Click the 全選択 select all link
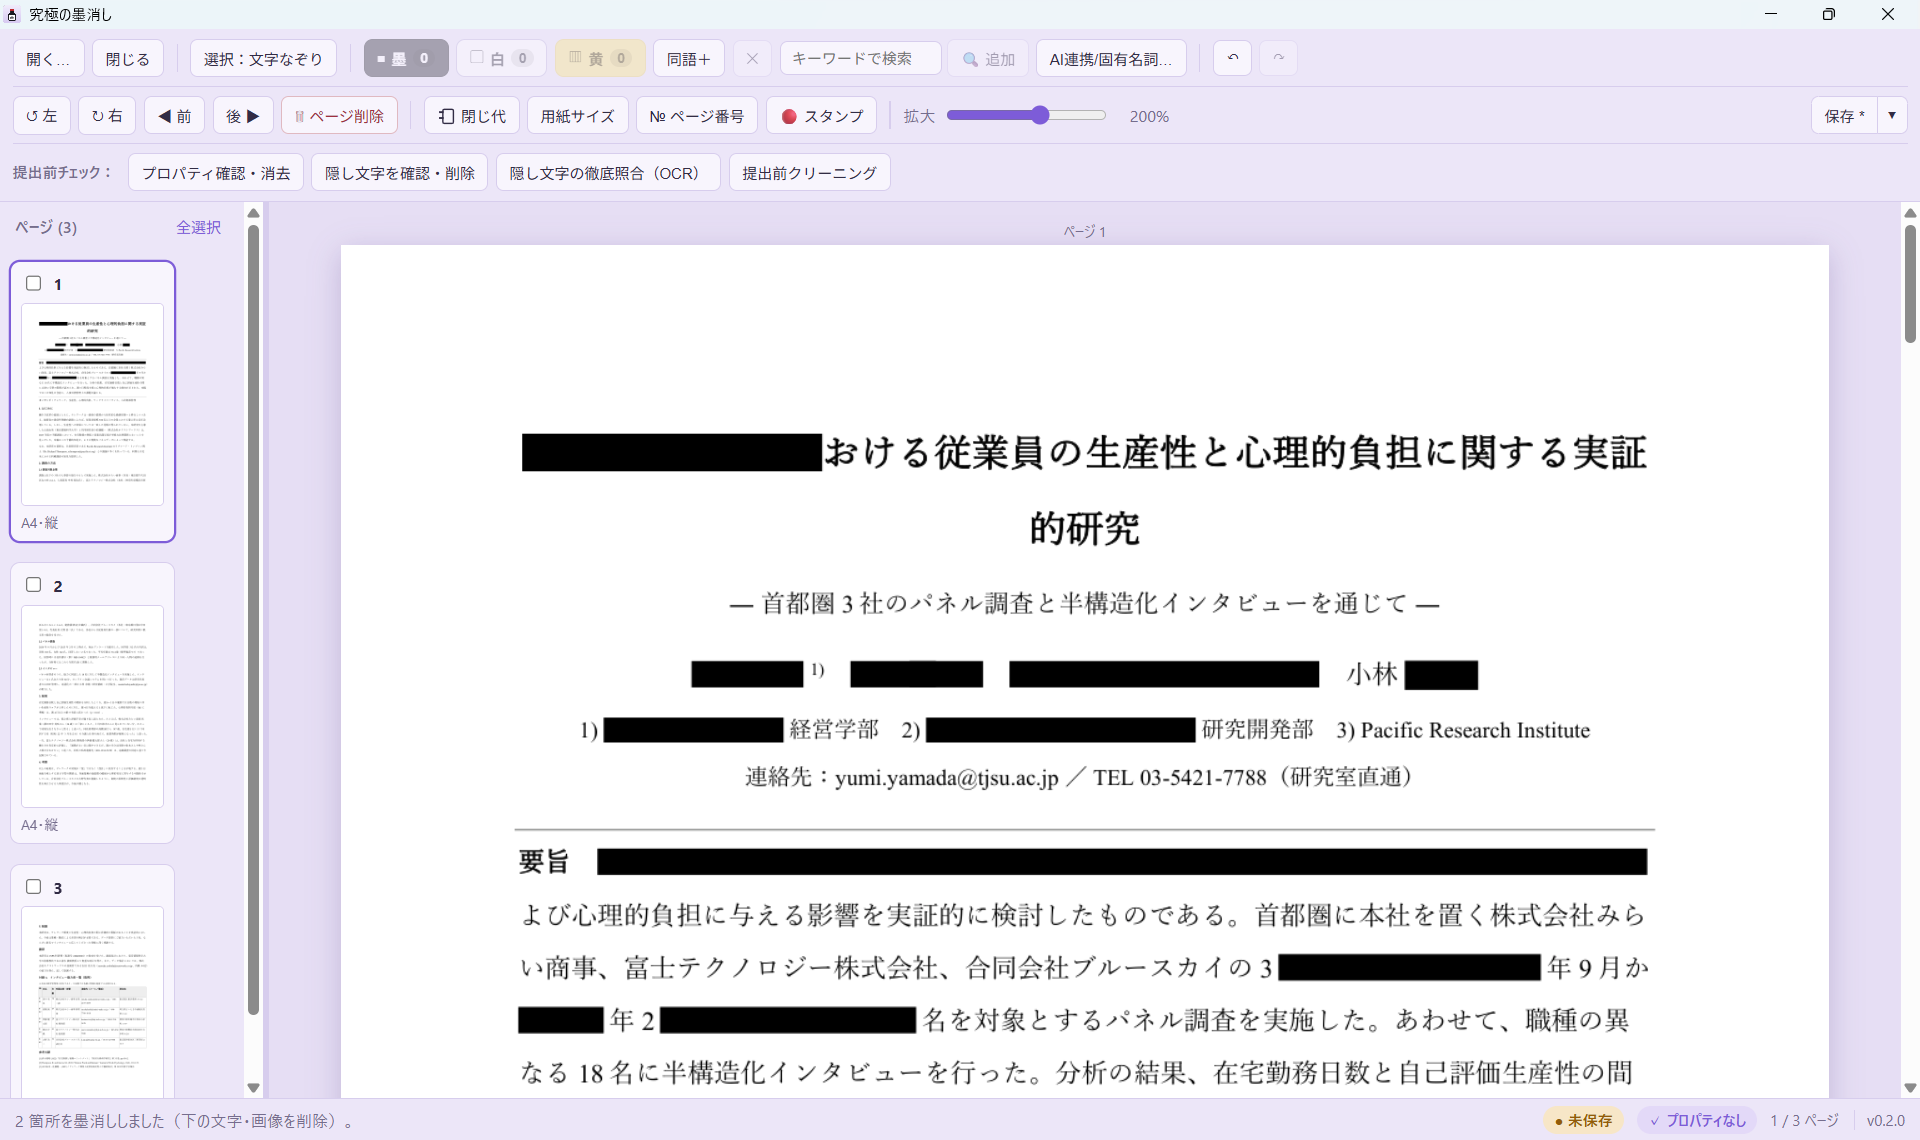Screen dimensions: 1920x1140 tap(199, 228)
